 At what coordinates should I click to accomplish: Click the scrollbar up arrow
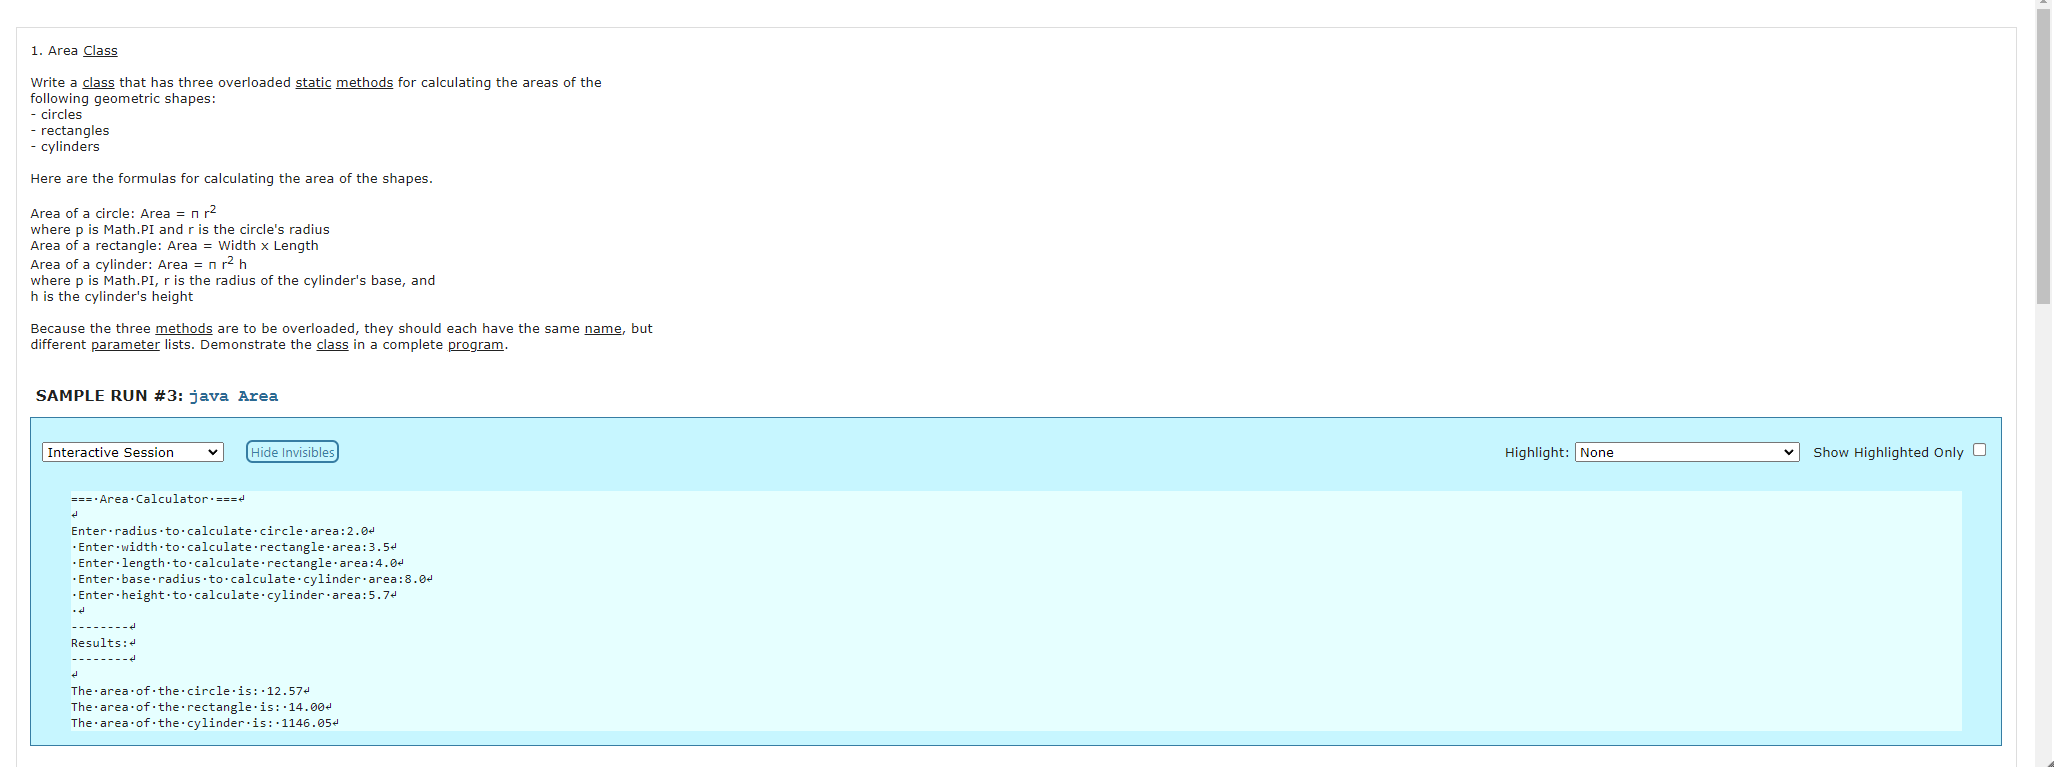tap(2044, 5)
